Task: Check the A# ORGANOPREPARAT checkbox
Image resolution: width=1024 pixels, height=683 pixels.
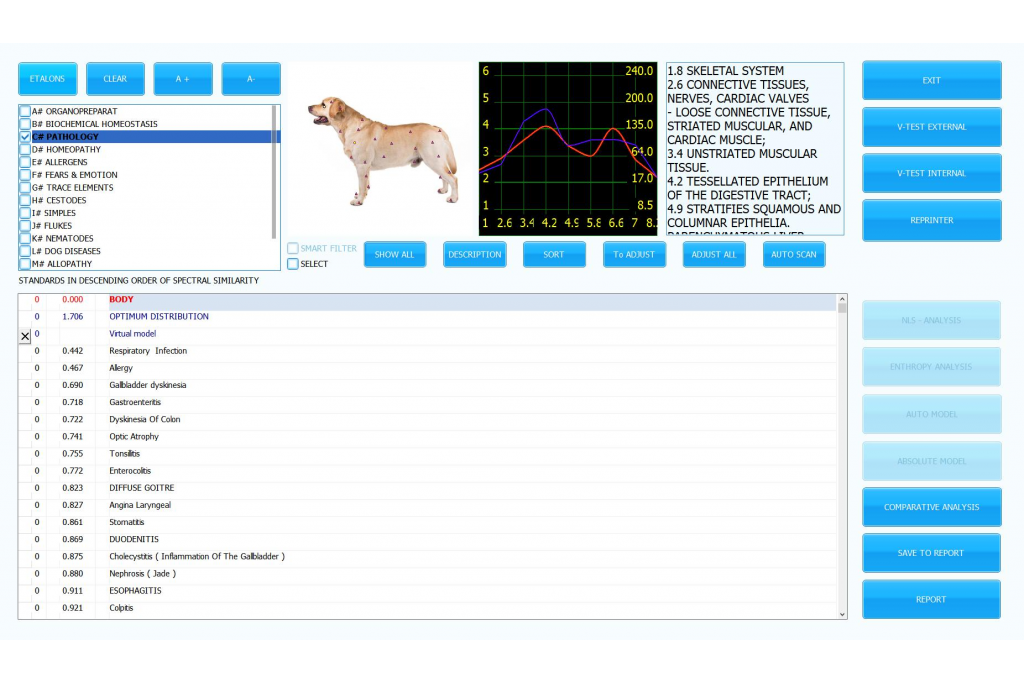Action: [25, 111]
